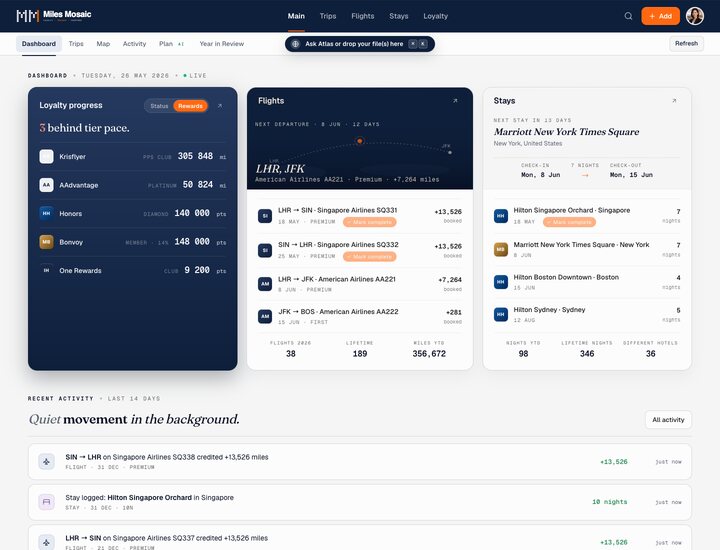Open 'JFK → BOS · American Airlines AA222' row
720x550 pixels.
(360, 316)
